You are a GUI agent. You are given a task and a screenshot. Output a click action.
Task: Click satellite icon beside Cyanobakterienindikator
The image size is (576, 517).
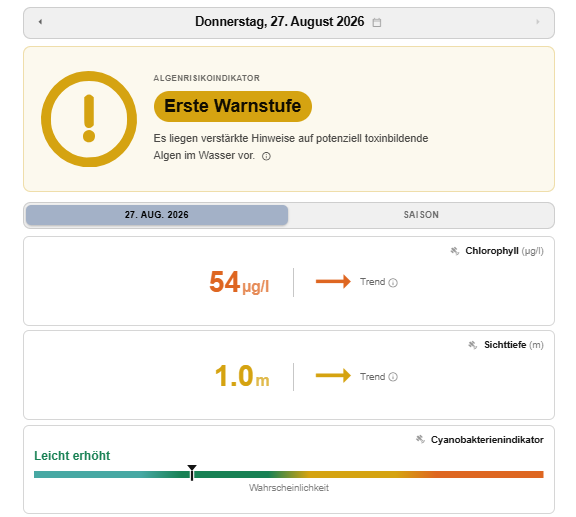pos(420,439)
